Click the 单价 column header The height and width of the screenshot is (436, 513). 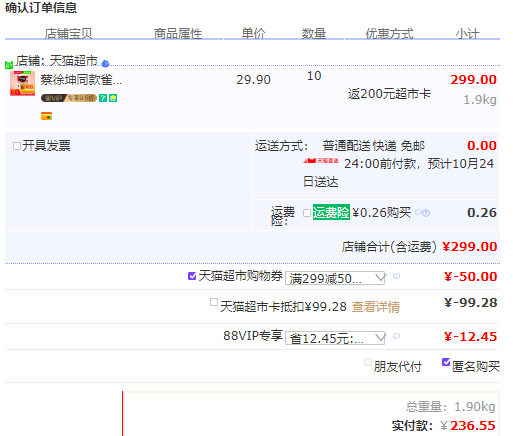253,33
